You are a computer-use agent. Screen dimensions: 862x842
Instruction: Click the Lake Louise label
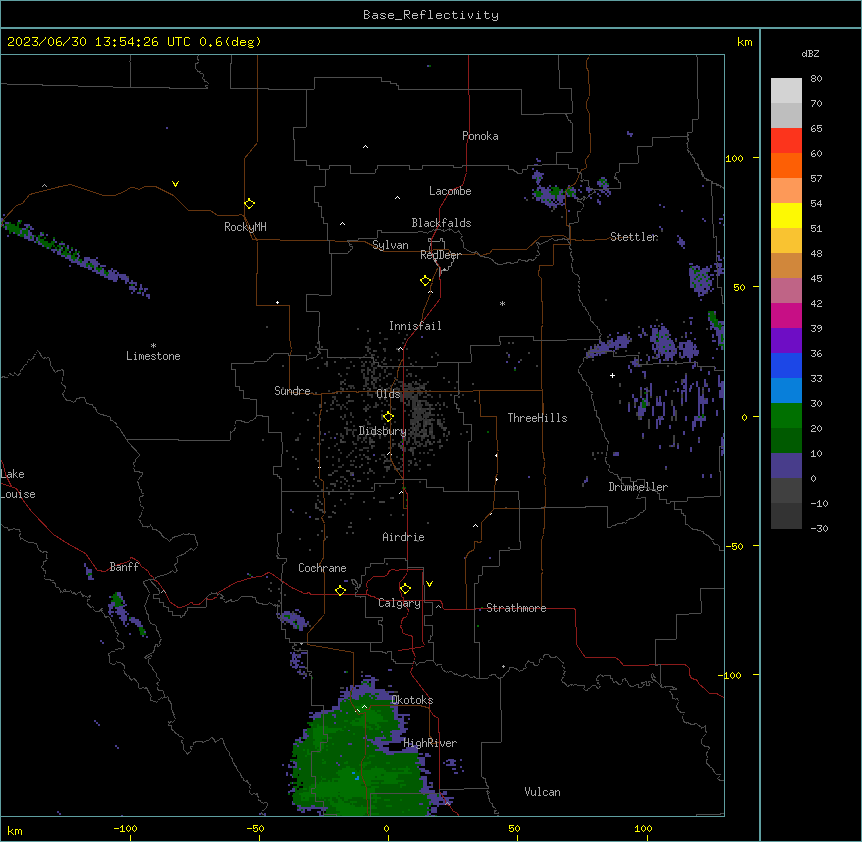tap(18, 484)
